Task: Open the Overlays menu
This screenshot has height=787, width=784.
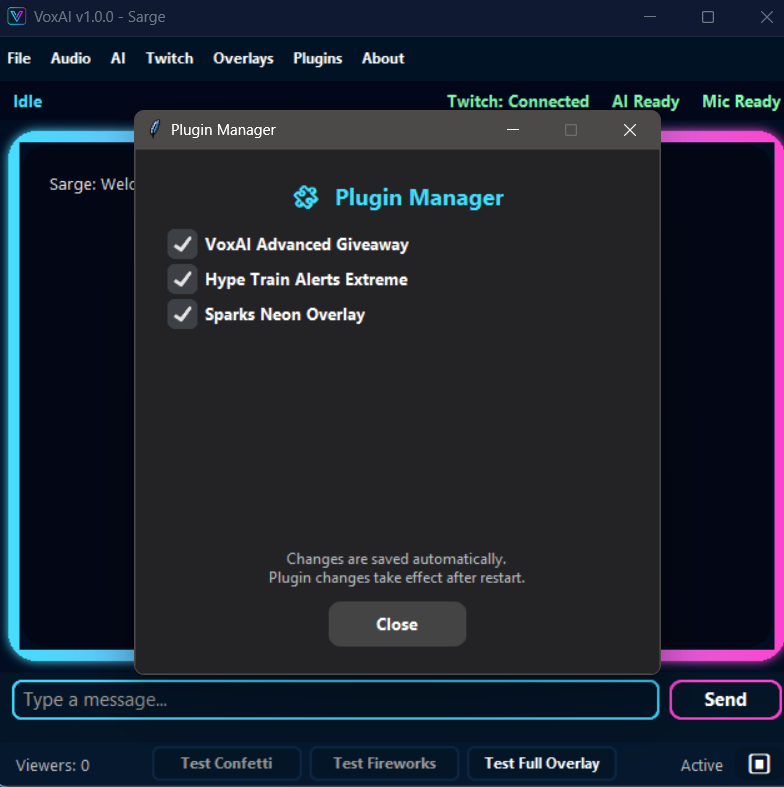Action: tap(243, 58)
